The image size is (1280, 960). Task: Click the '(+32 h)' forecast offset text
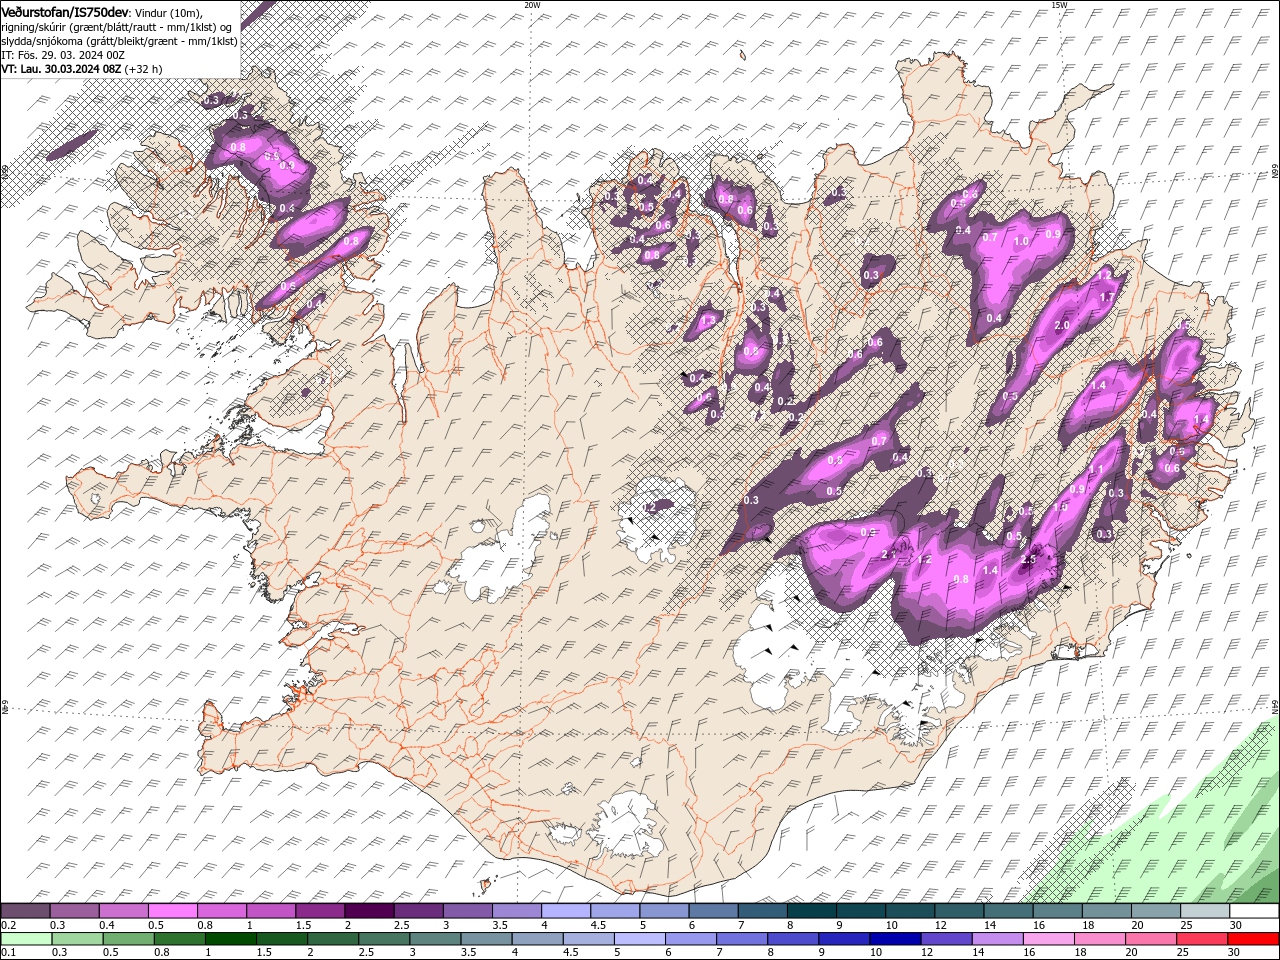(144, 69)
